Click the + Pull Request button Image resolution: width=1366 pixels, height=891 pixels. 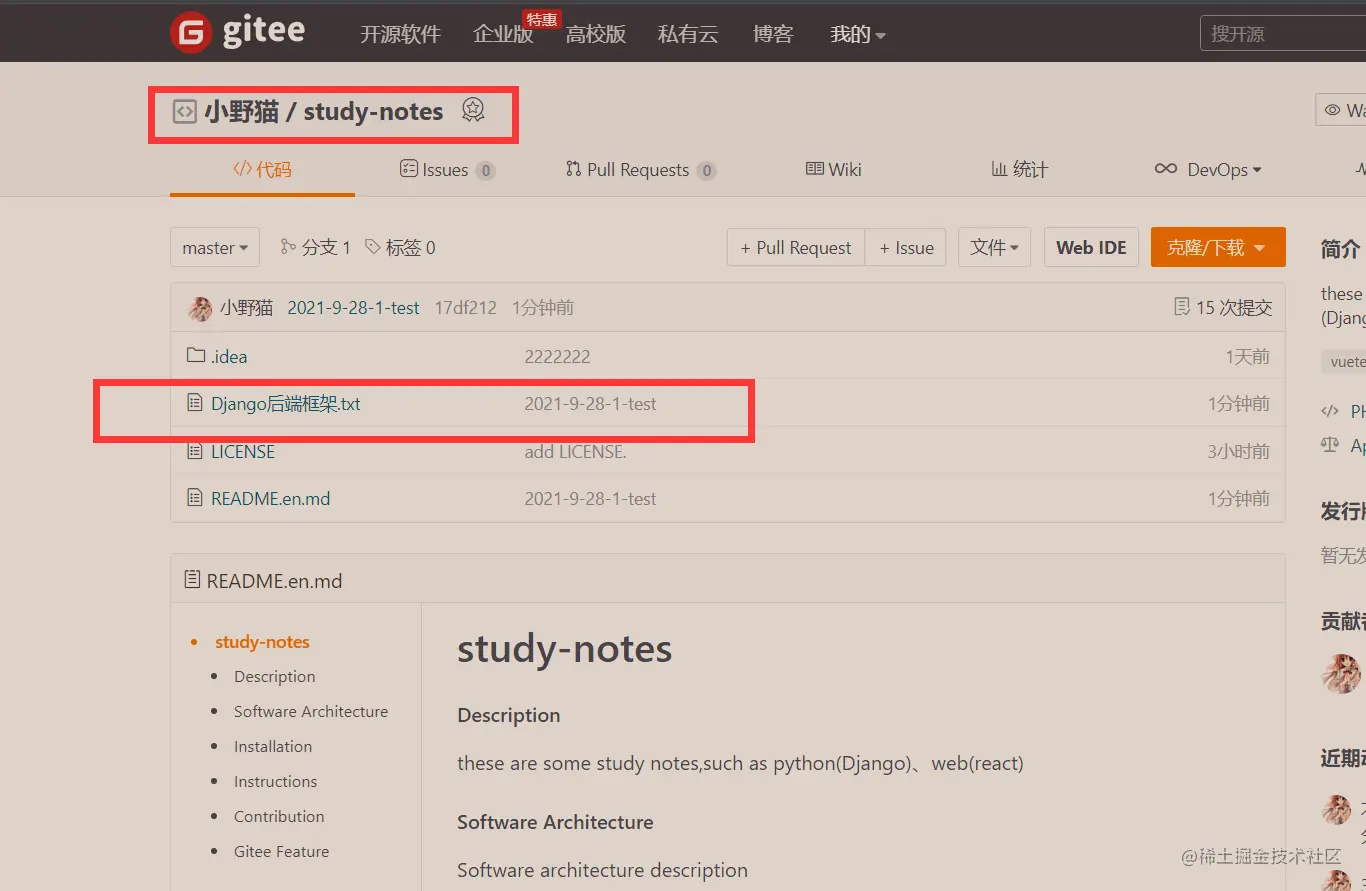(796, 247)
